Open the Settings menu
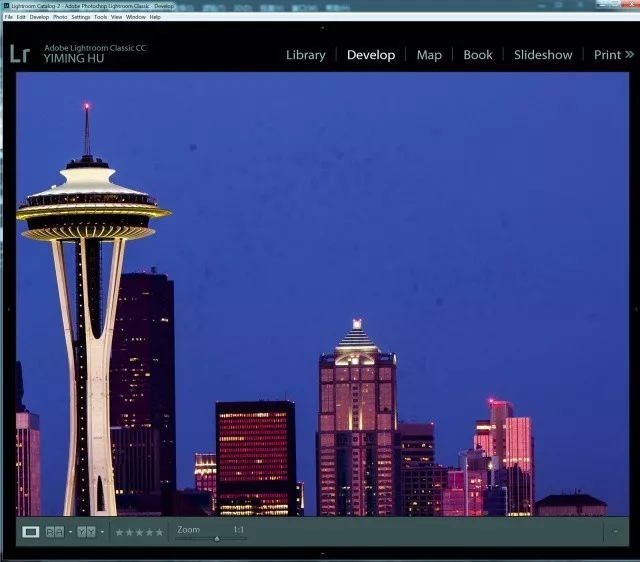The image size is (640, 562). [80, 17]
